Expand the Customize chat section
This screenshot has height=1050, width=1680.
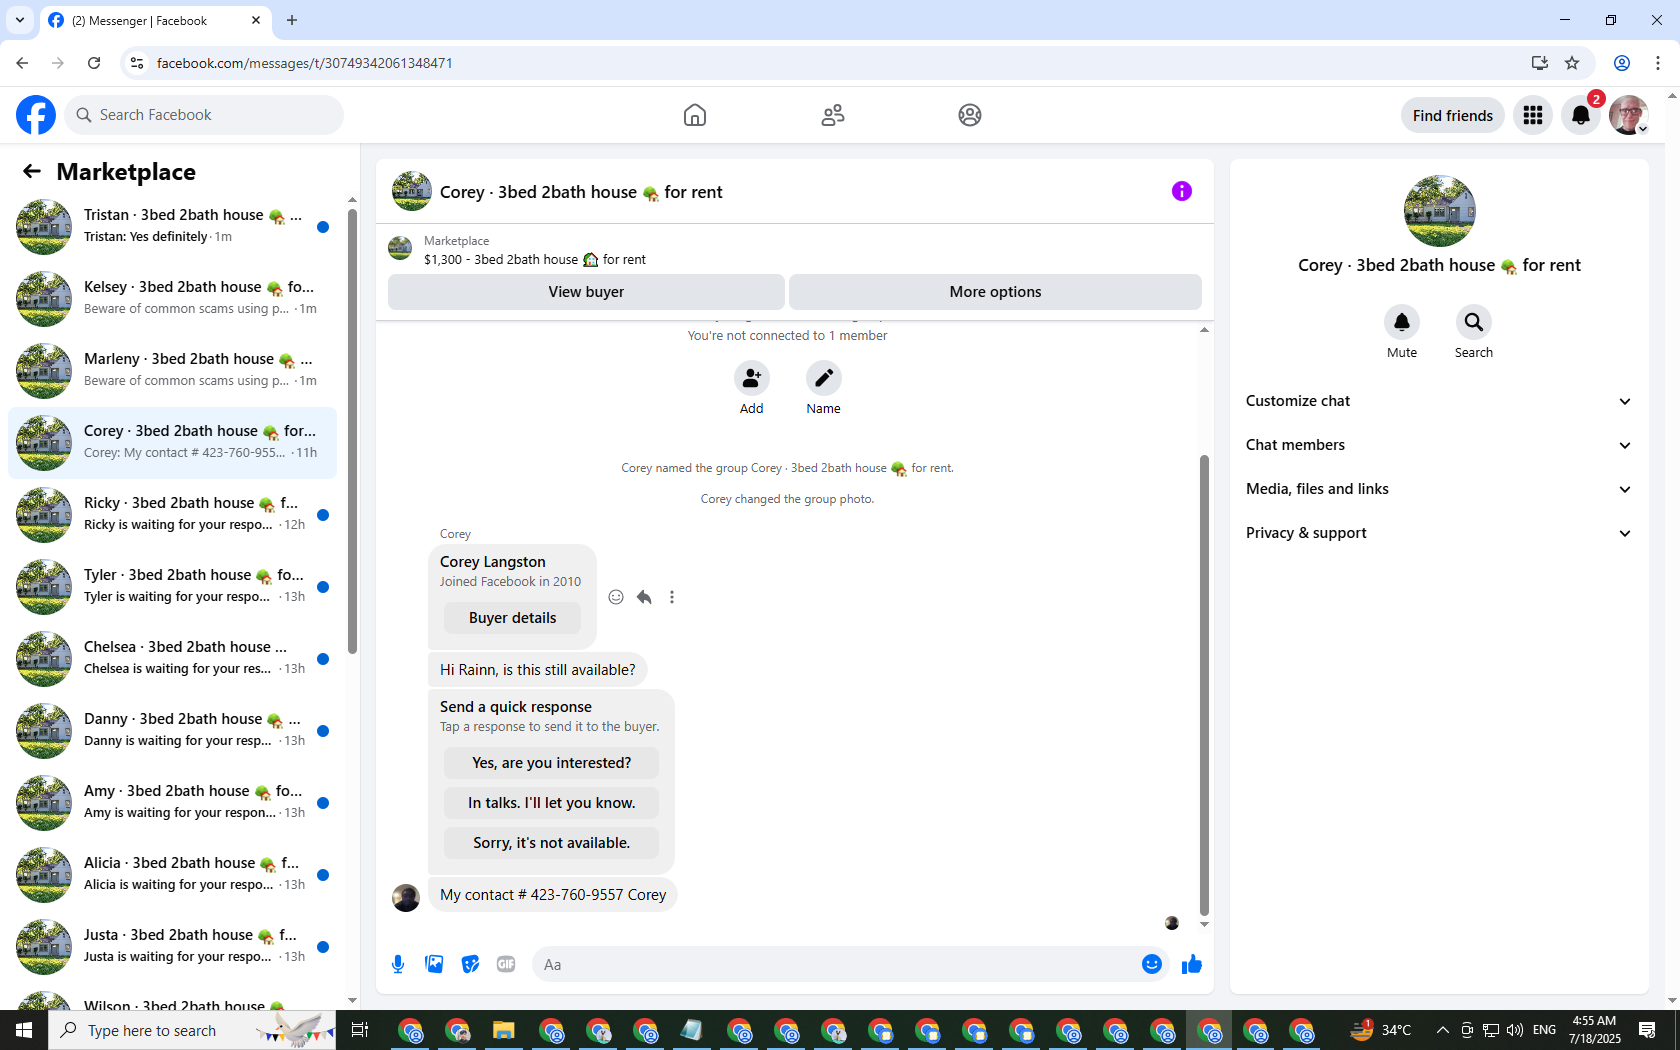click(1439, 401)
